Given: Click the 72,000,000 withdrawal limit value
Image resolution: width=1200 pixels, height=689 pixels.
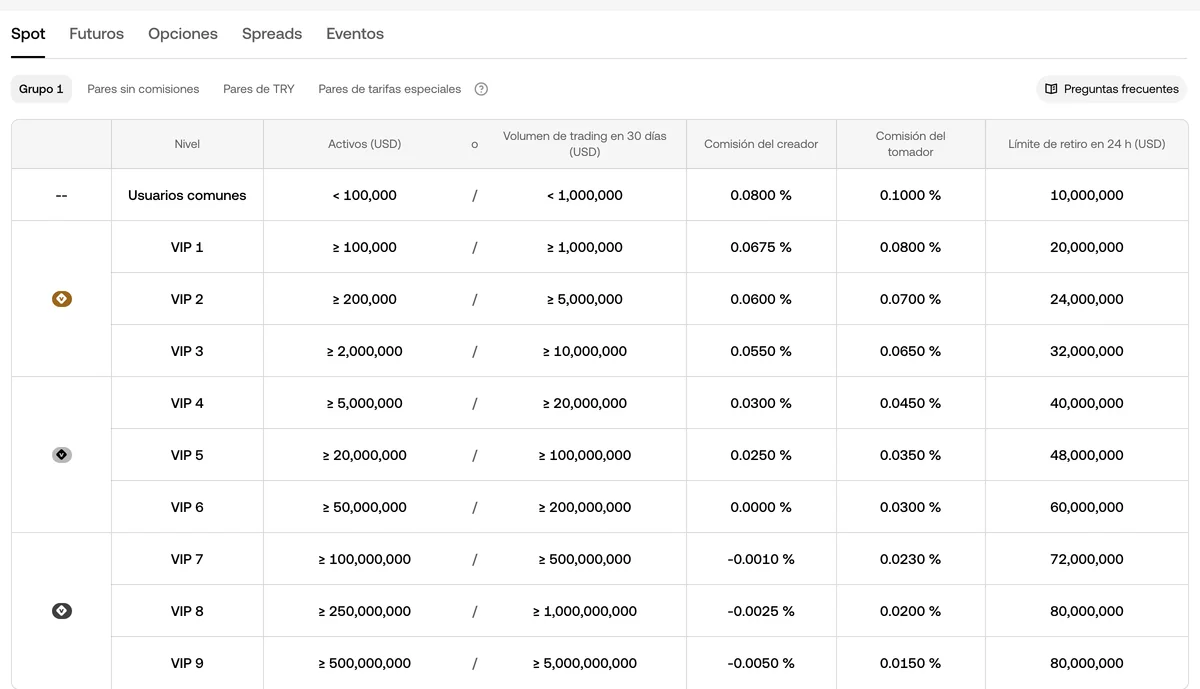Looking at the screenshot, I should 1087,559.
